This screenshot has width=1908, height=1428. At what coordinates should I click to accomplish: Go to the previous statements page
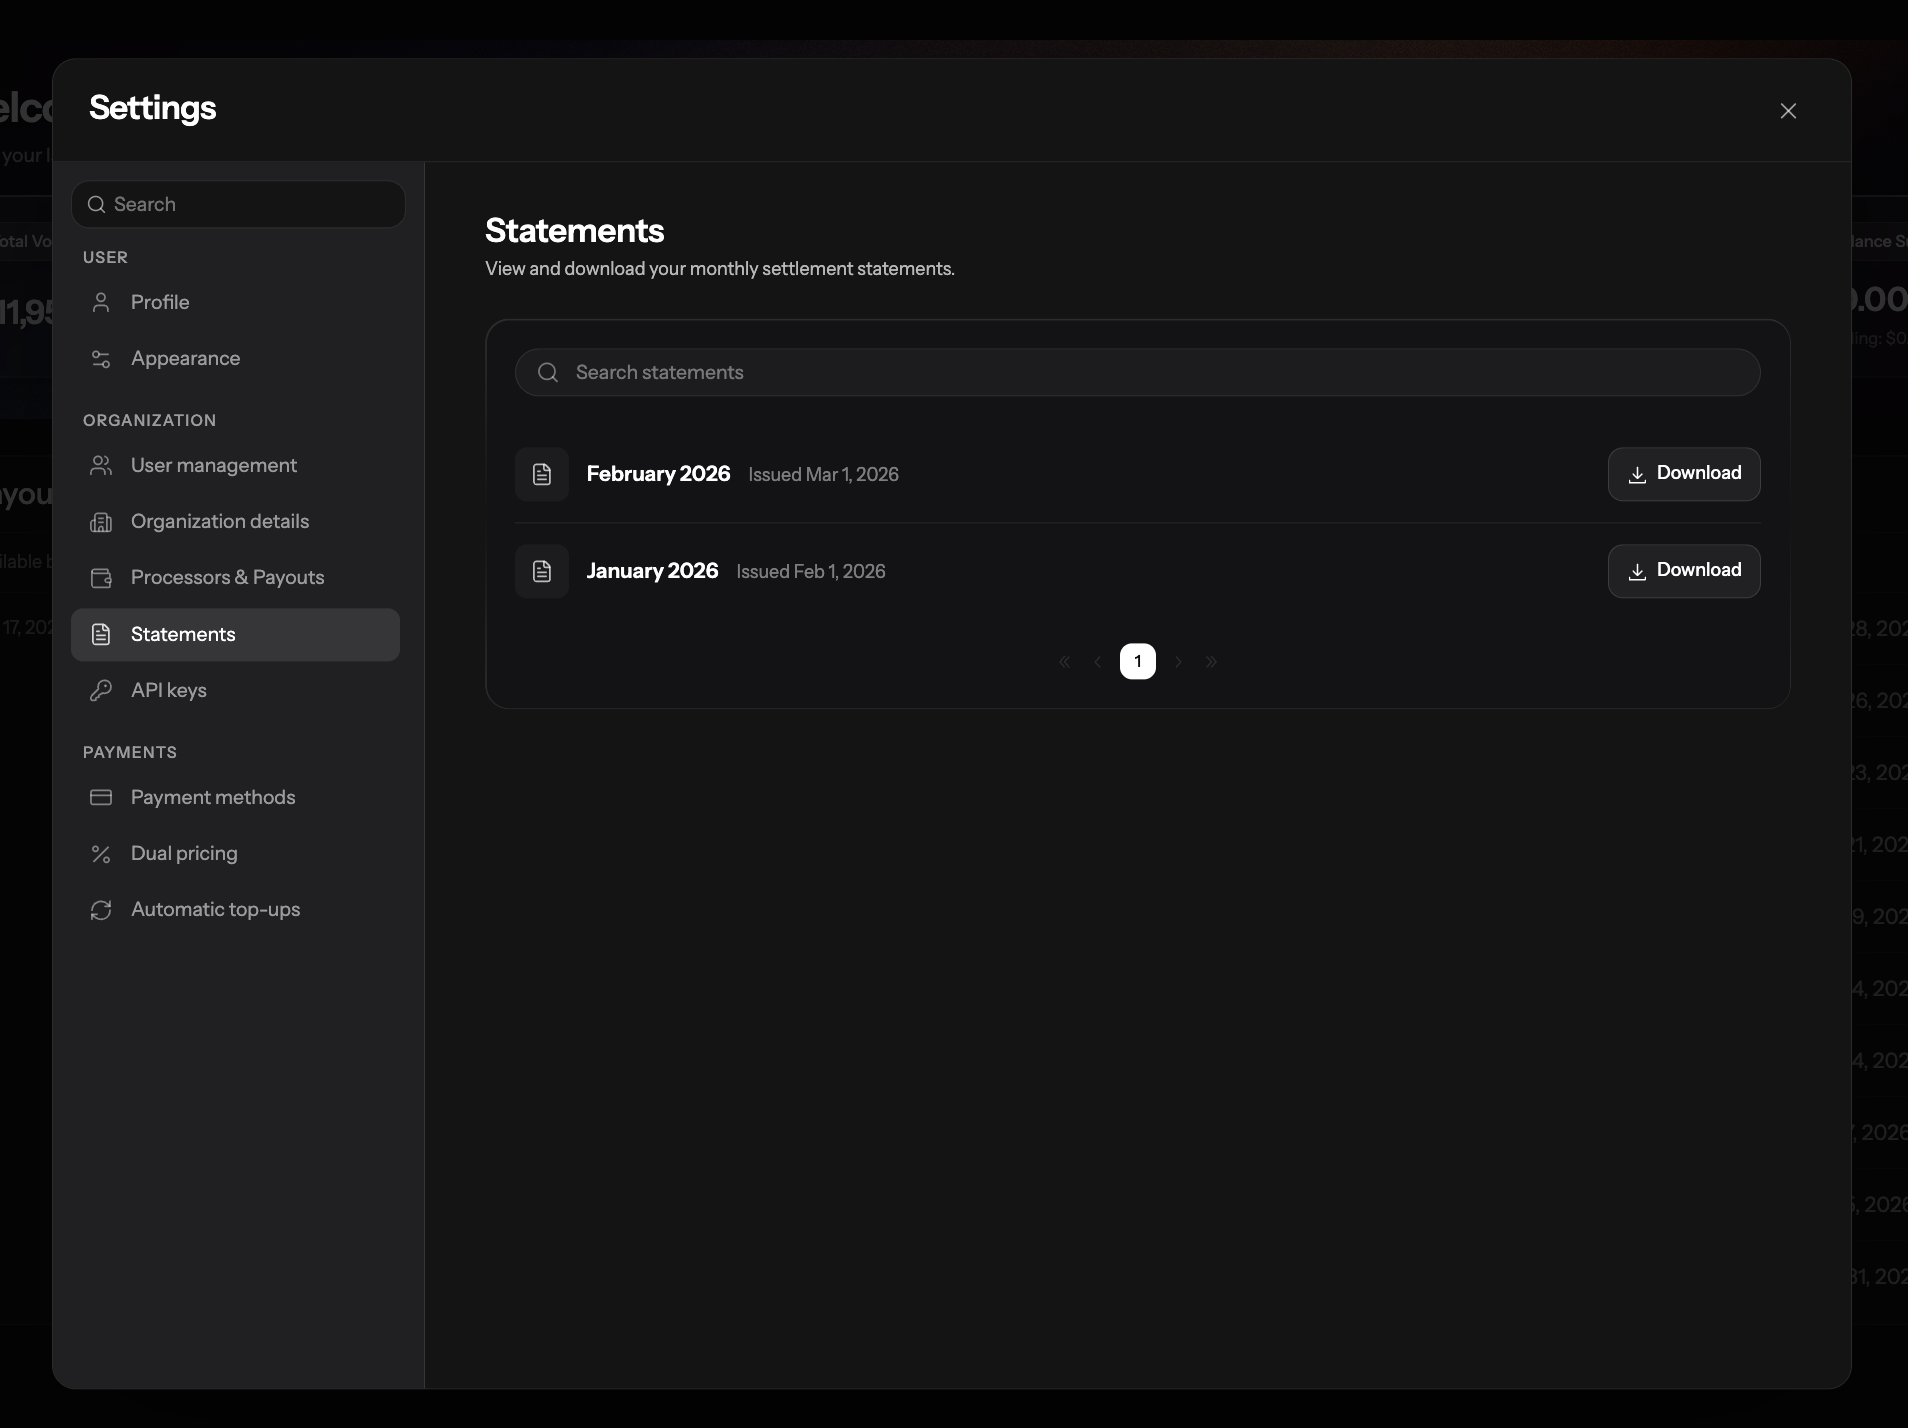(1098, 662)
